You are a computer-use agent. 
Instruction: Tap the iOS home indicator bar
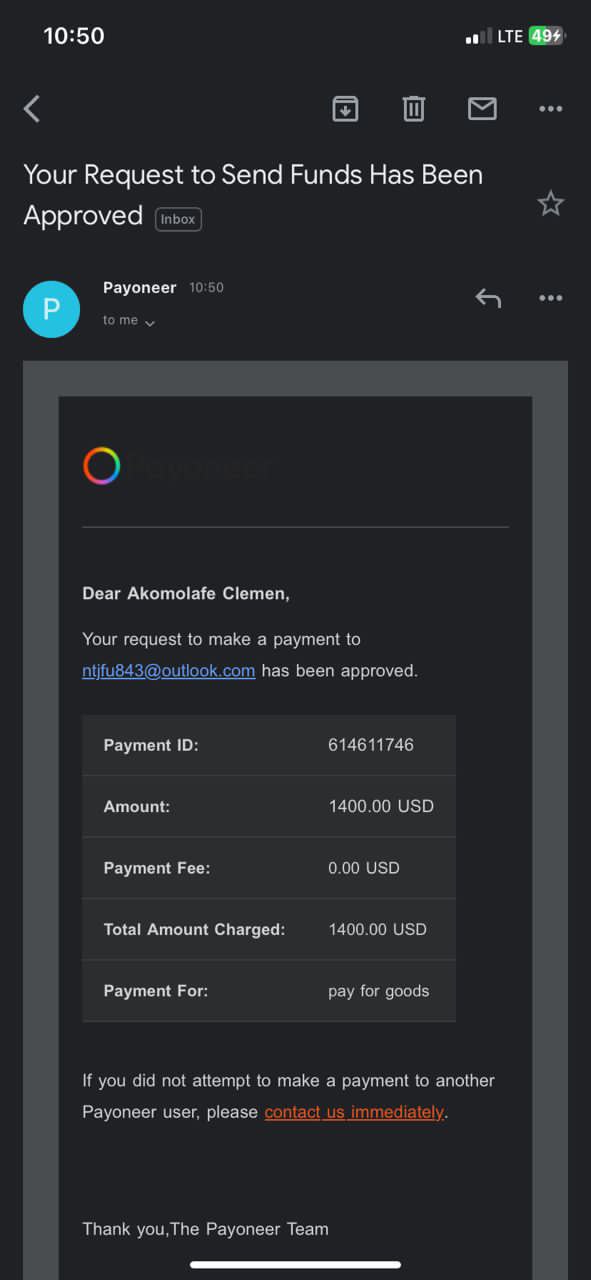pyautogui.click(x=295, y=1265)
